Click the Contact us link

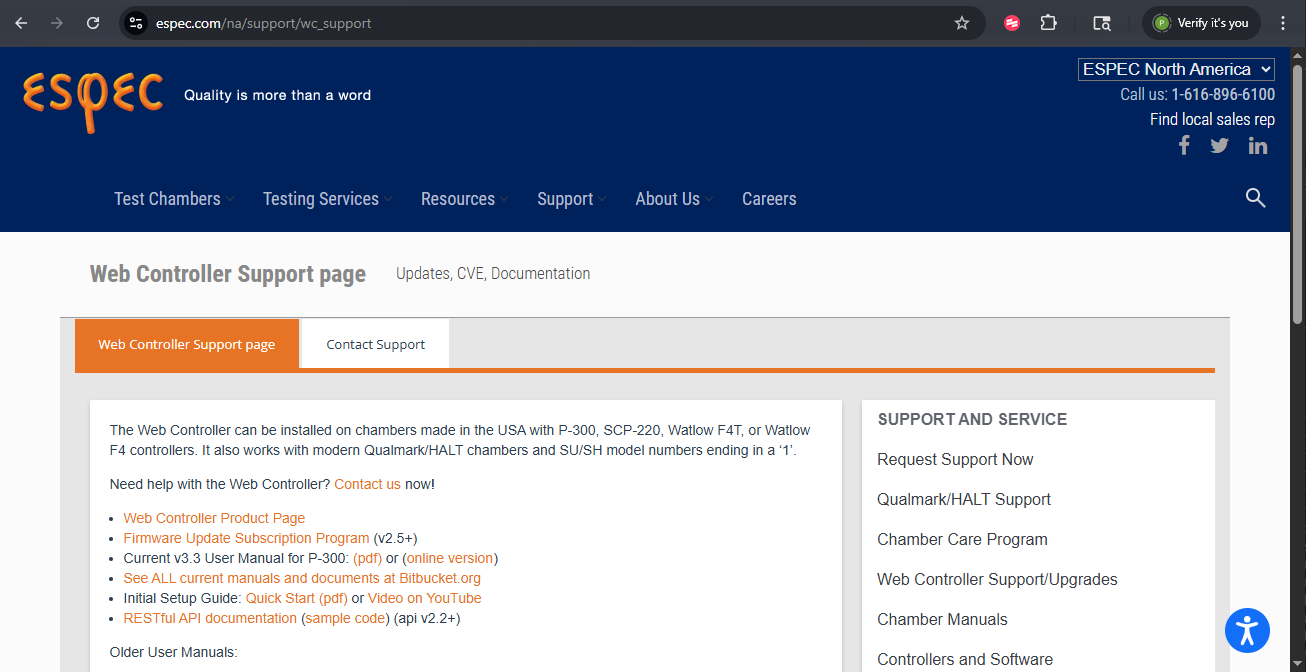tap(367, 484)
